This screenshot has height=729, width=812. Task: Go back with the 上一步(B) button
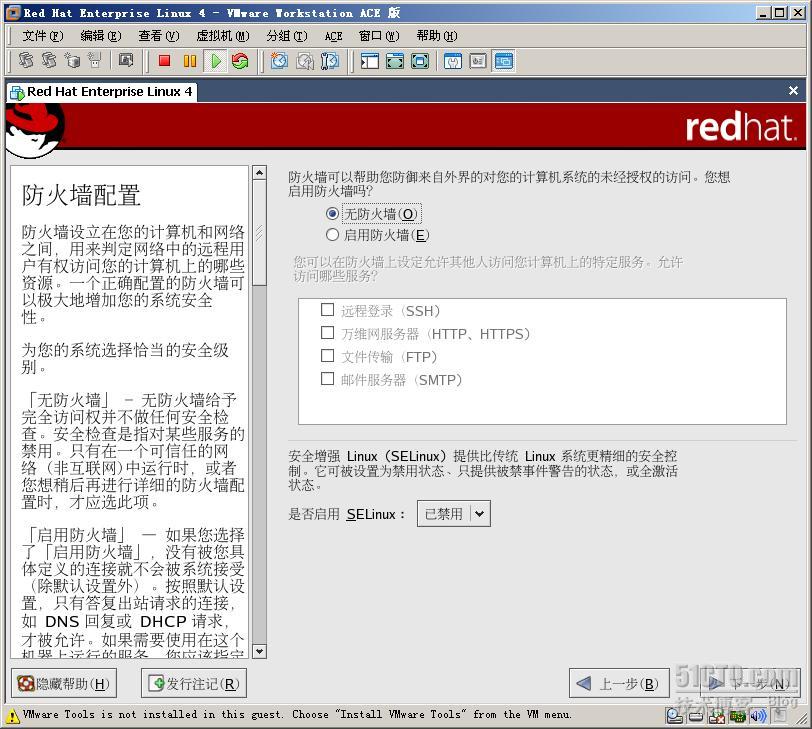click(618, 683)
